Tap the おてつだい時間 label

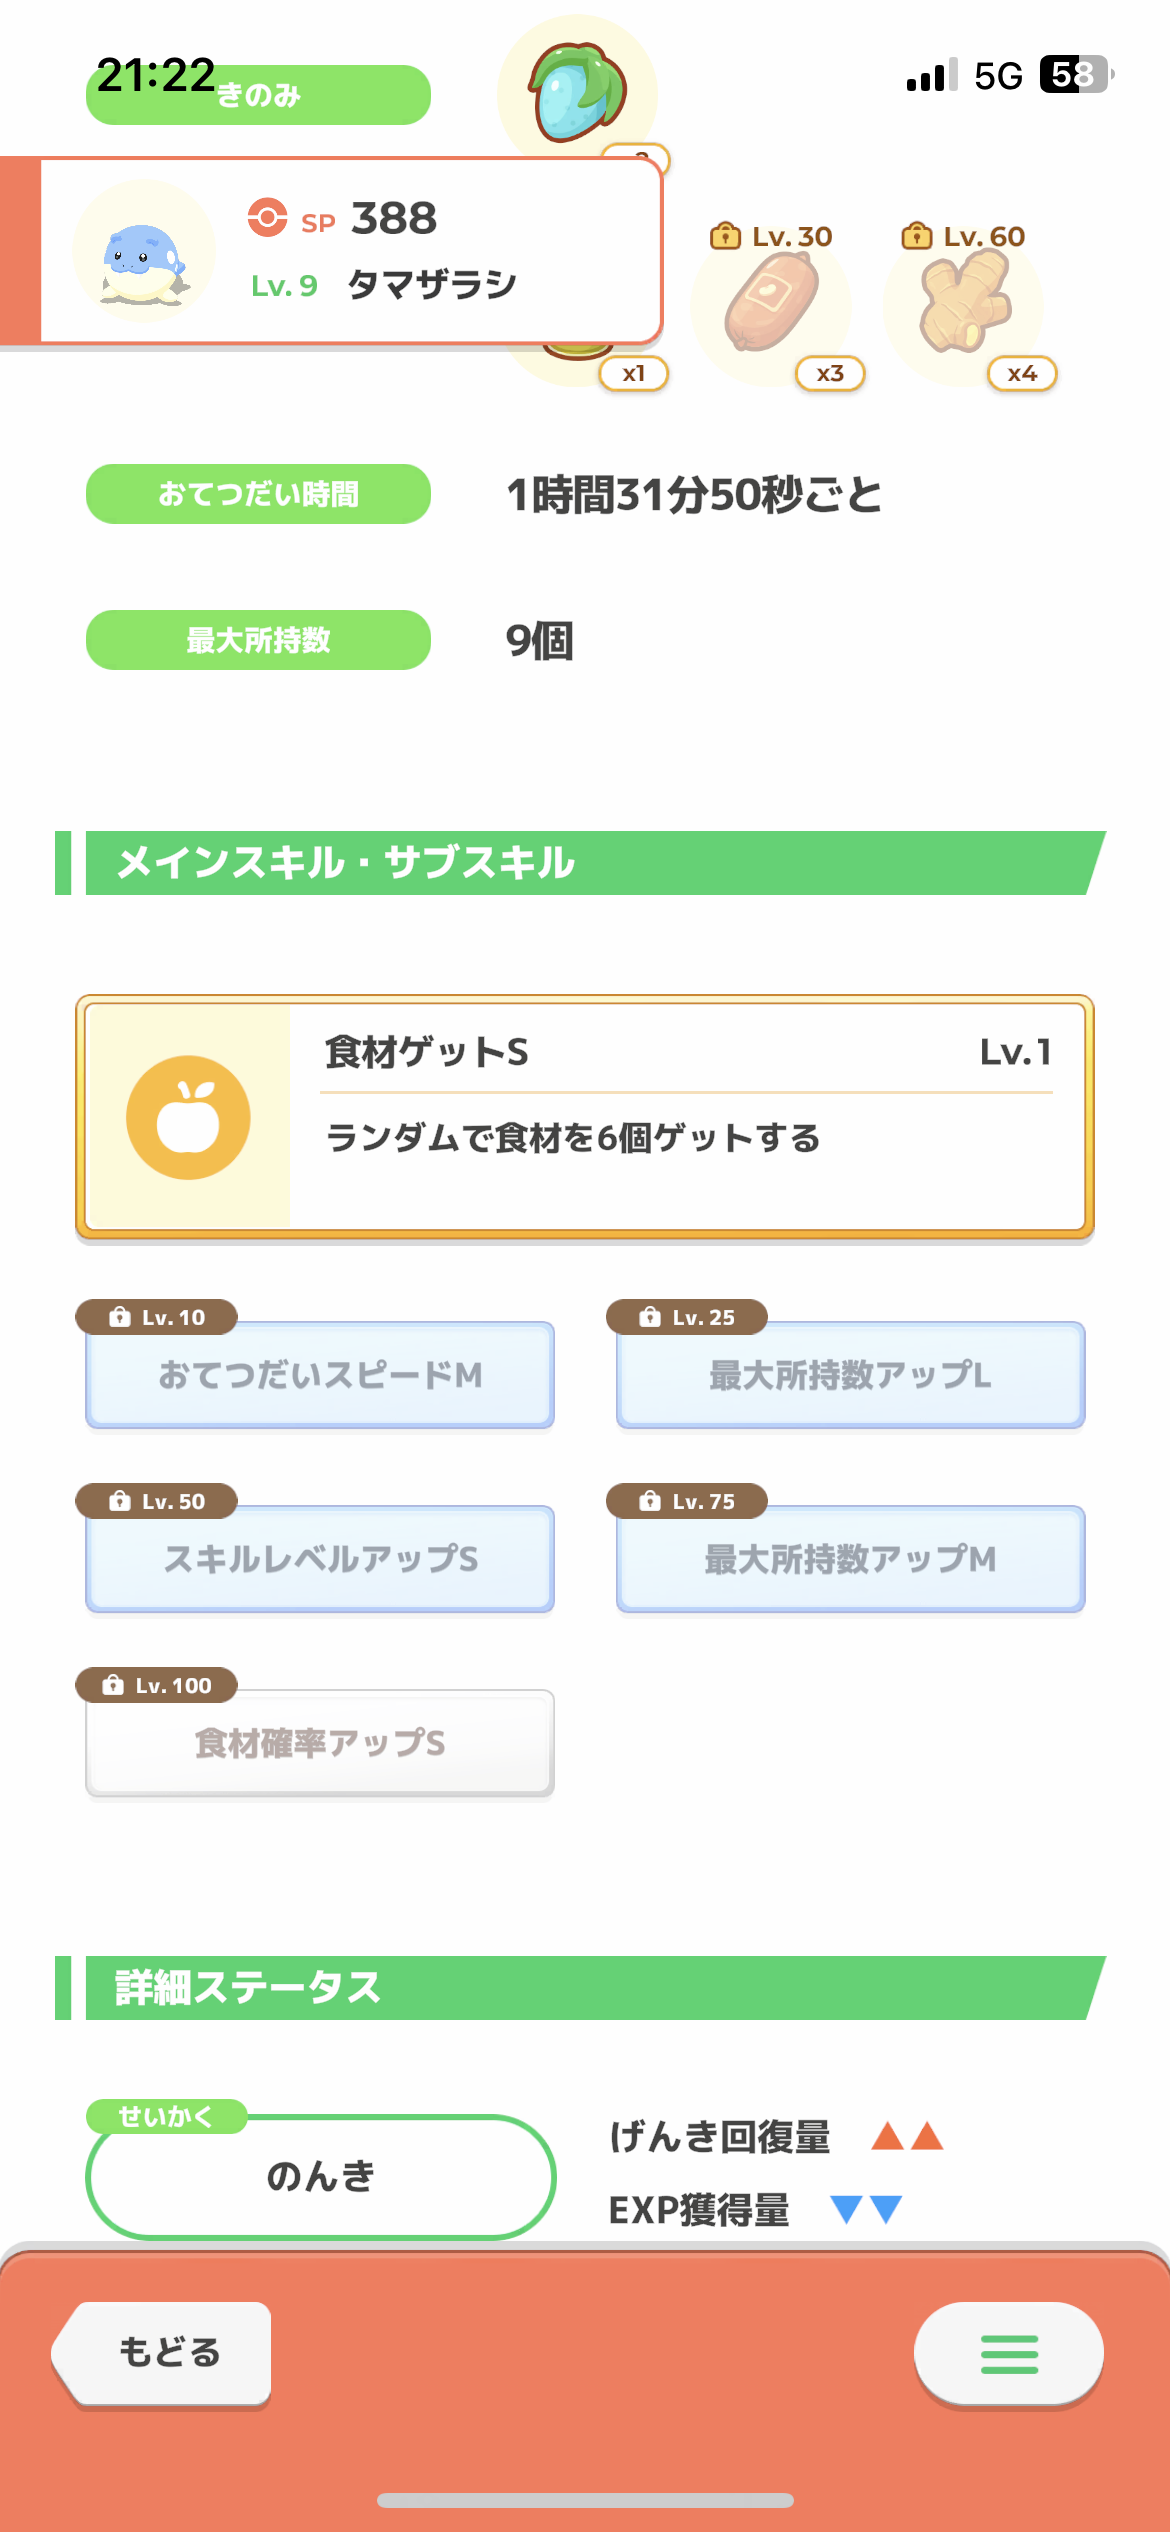pos(258,494)
